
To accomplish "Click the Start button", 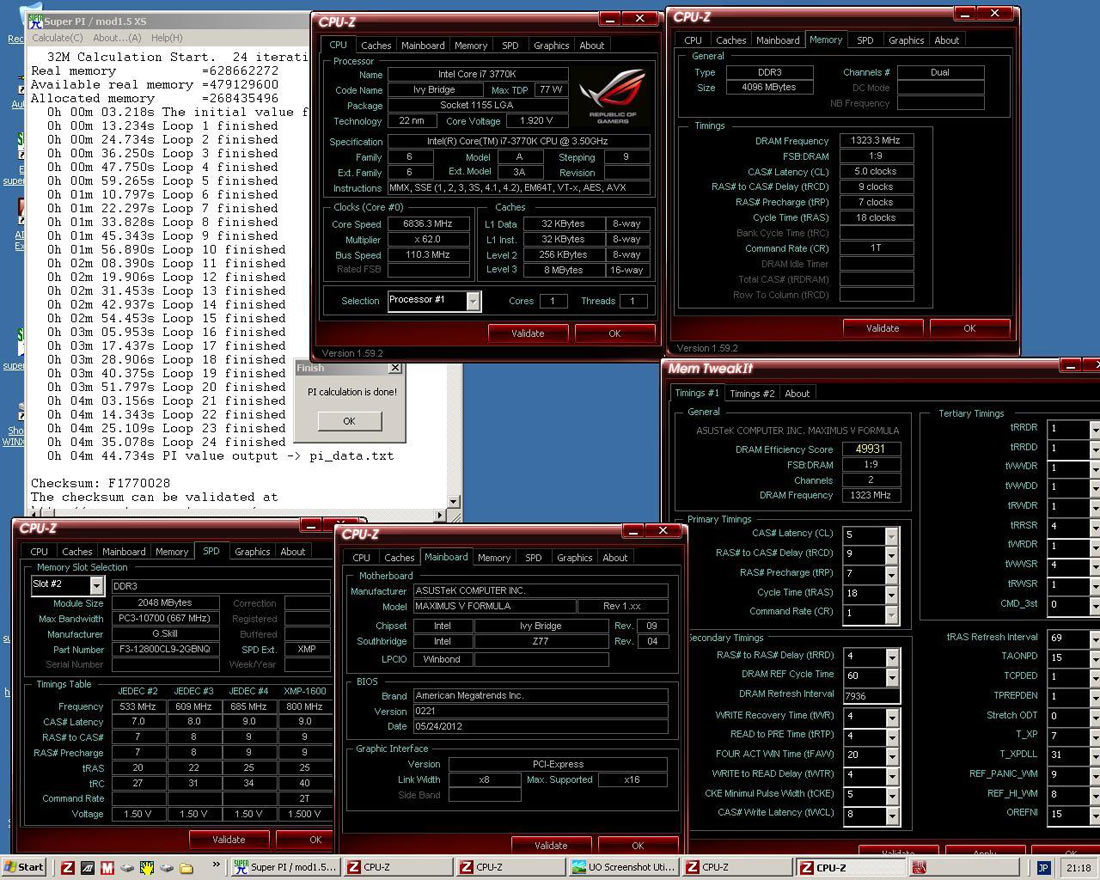I will [x=25, y=867].
